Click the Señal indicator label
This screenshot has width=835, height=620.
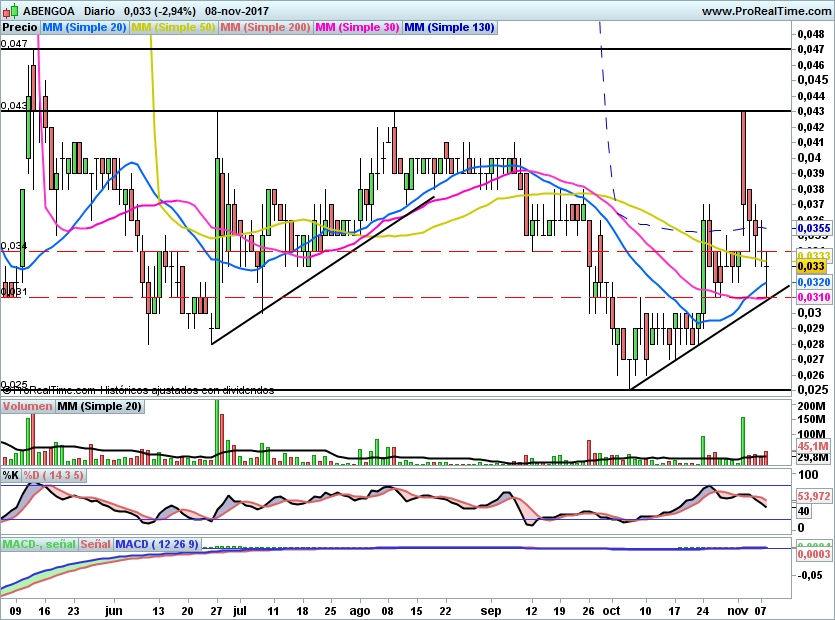(x=95, y=545)
